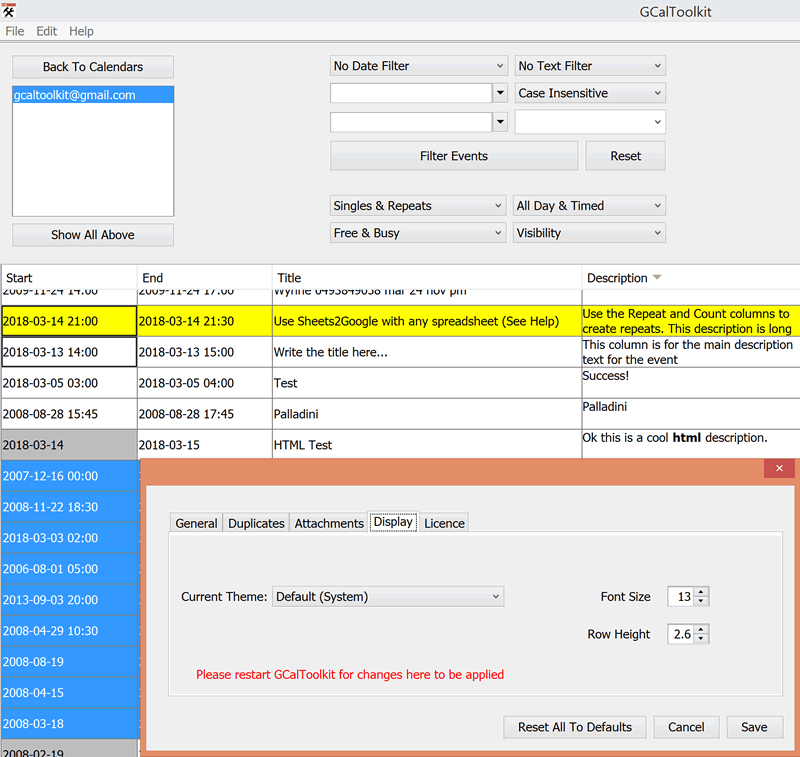Open the second date field's calendar arrow

(500, 122)
